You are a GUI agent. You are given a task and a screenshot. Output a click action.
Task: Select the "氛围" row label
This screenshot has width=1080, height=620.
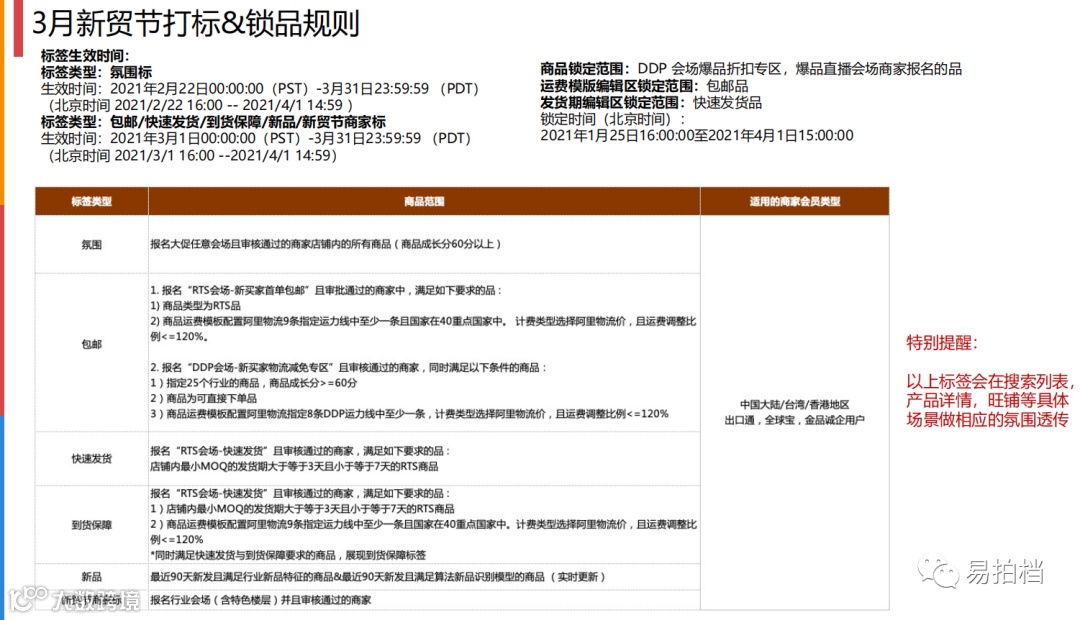pos(92,245)
